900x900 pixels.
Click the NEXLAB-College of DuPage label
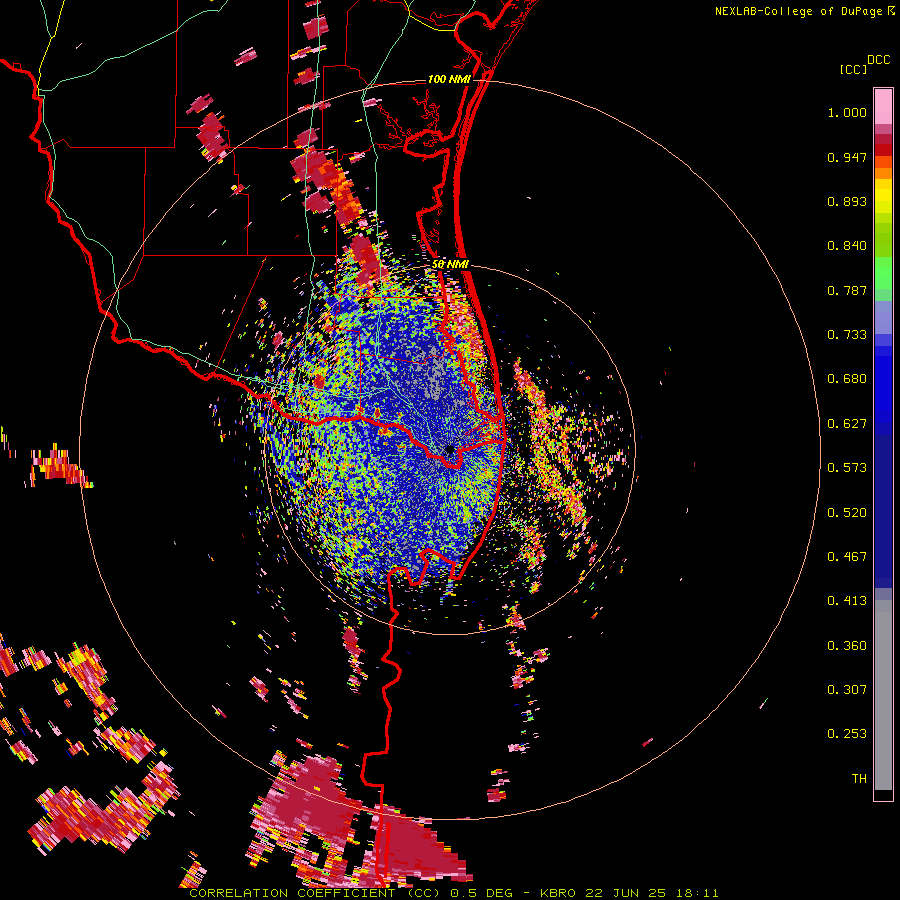(x=799, y=11)
